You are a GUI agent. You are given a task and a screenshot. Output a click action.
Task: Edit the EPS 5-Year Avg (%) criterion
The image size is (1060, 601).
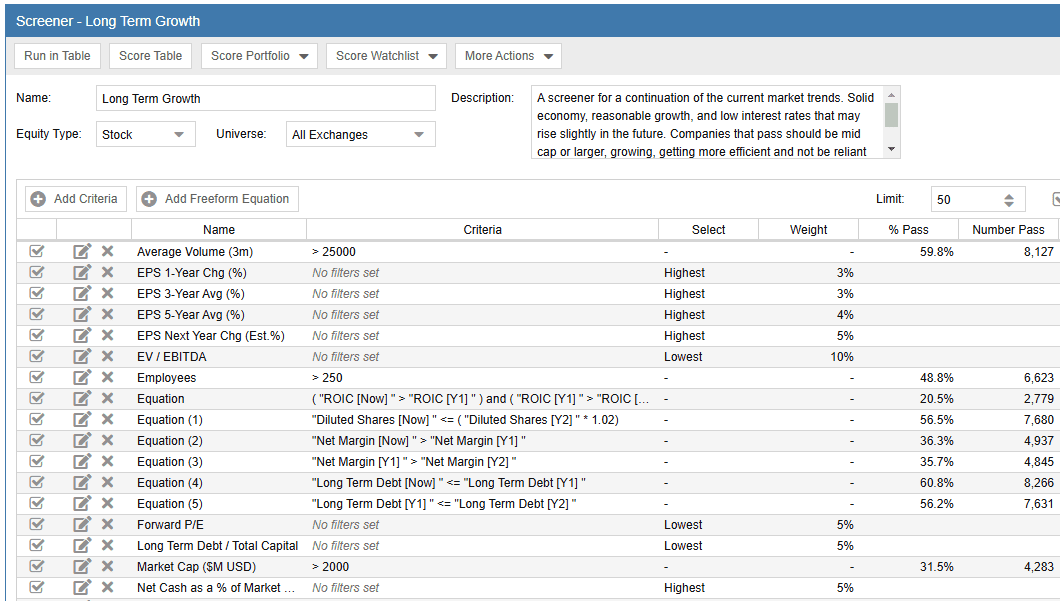point(82,314)
